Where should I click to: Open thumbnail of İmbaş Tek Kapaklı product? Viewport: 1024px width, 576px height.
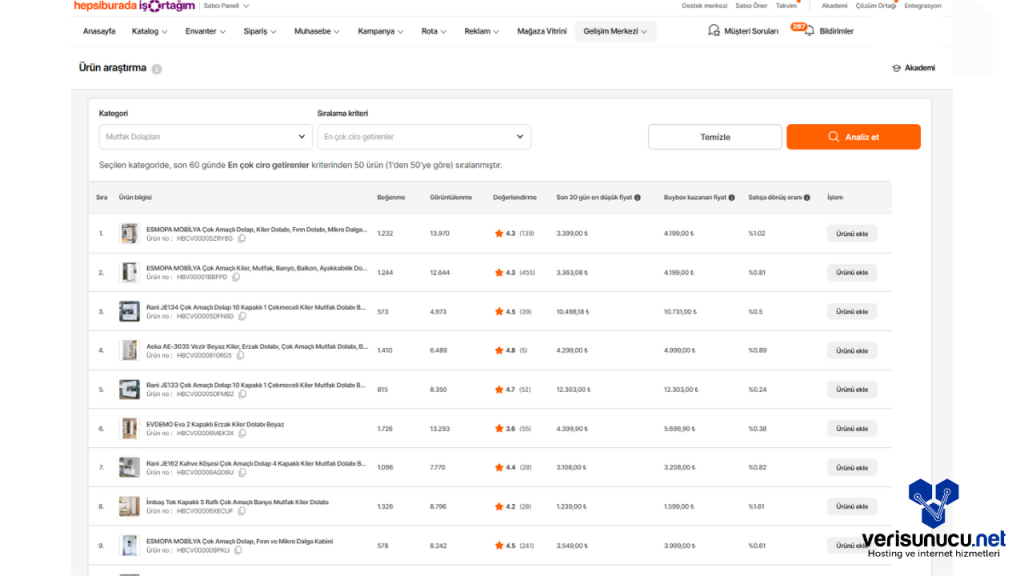point(129,506)
